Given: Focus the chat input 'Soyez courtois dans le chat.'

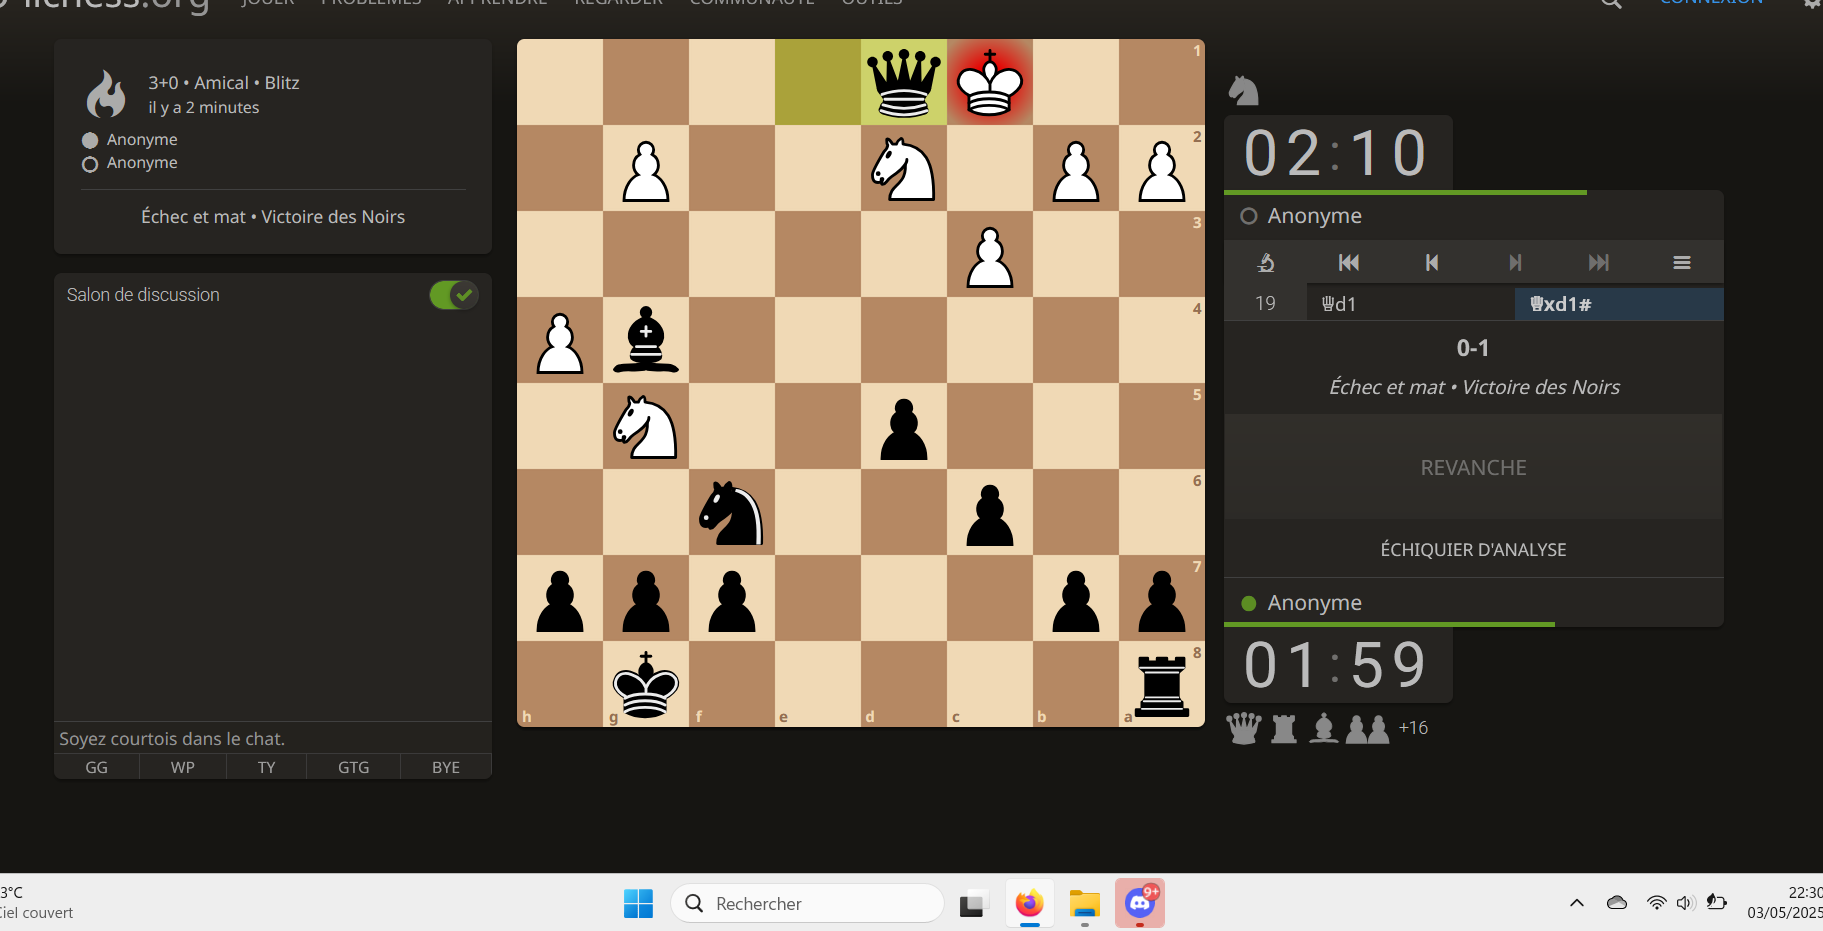Looking at the screenshot, I should [x=273, y=738].
